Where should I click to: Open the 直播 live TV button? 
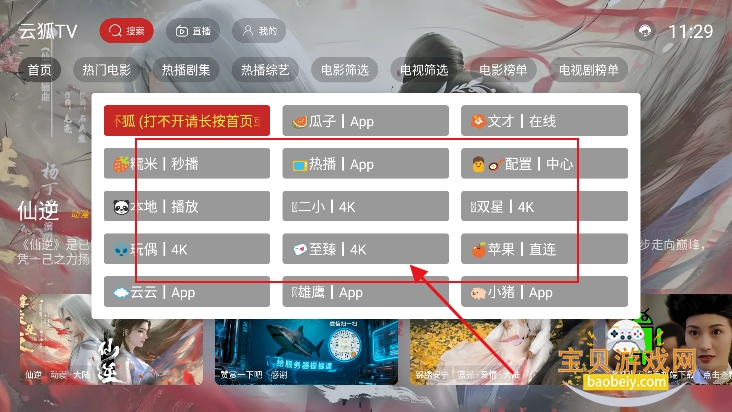193,31
